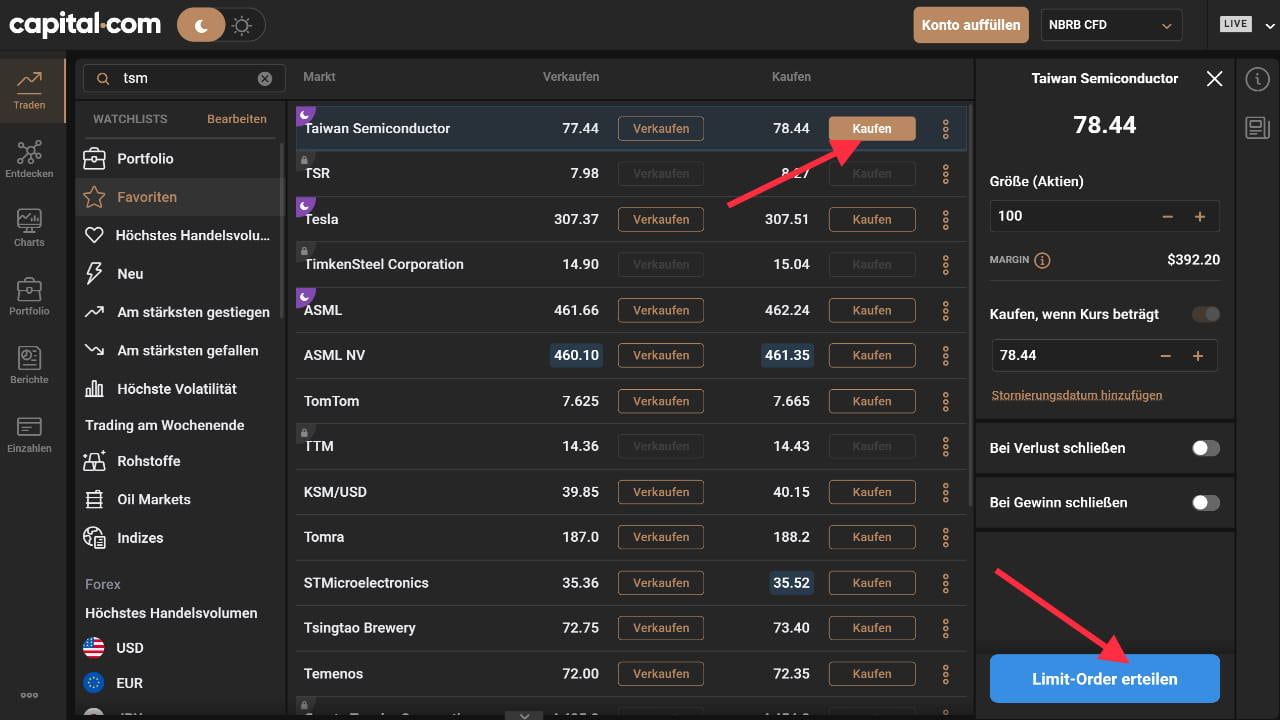The width and height of the screenshot is (1280, 720).
Task: Click Stornierungsdatum hinzufügen link
Action: tap(1077, 395)
